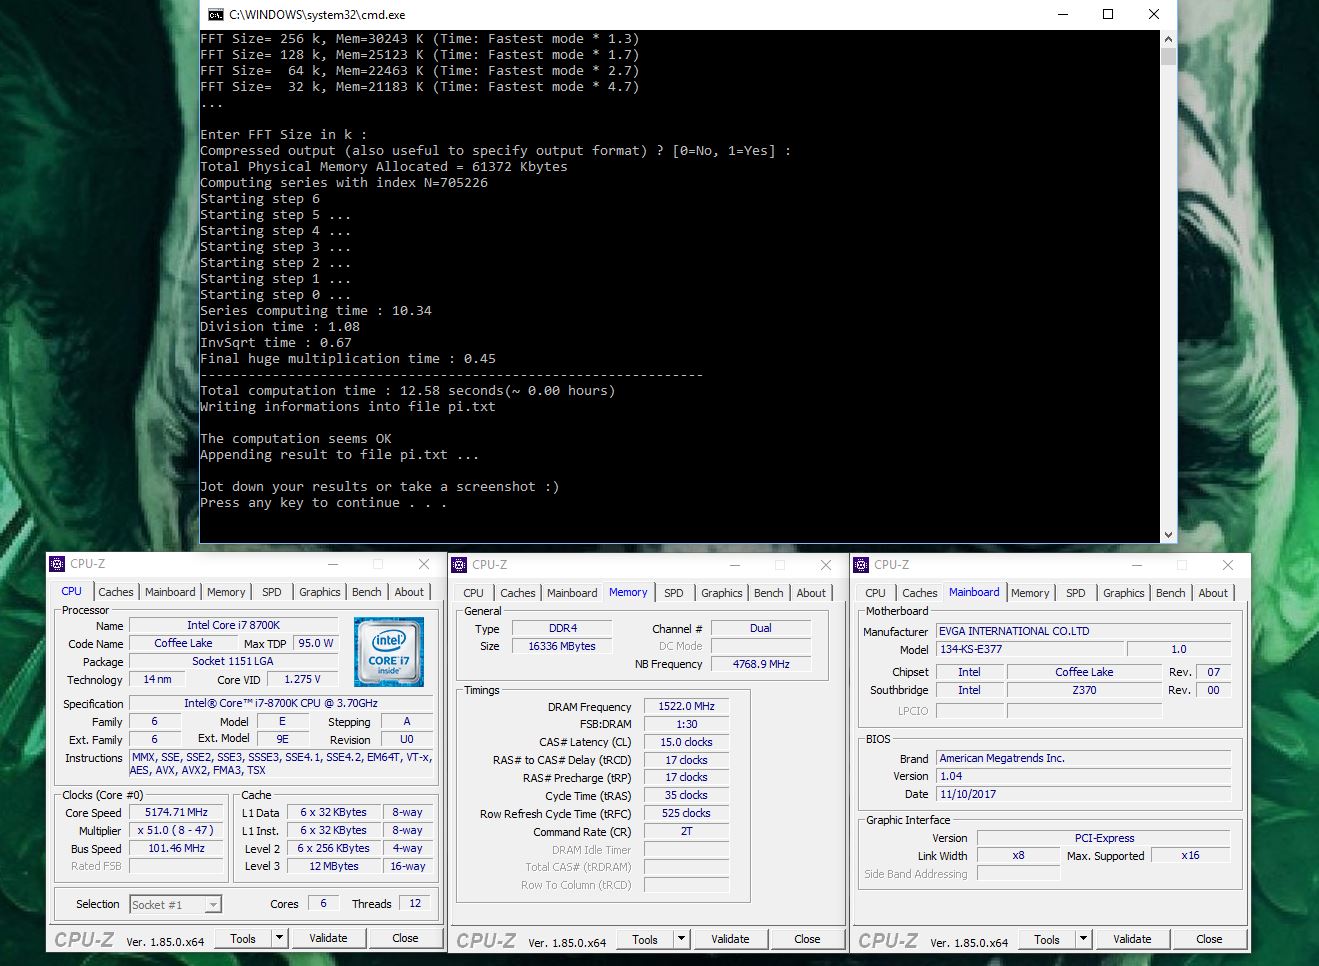
Task: Select the CPU tab in the middle CPU-Z window
Action: (x=474, y=593)
